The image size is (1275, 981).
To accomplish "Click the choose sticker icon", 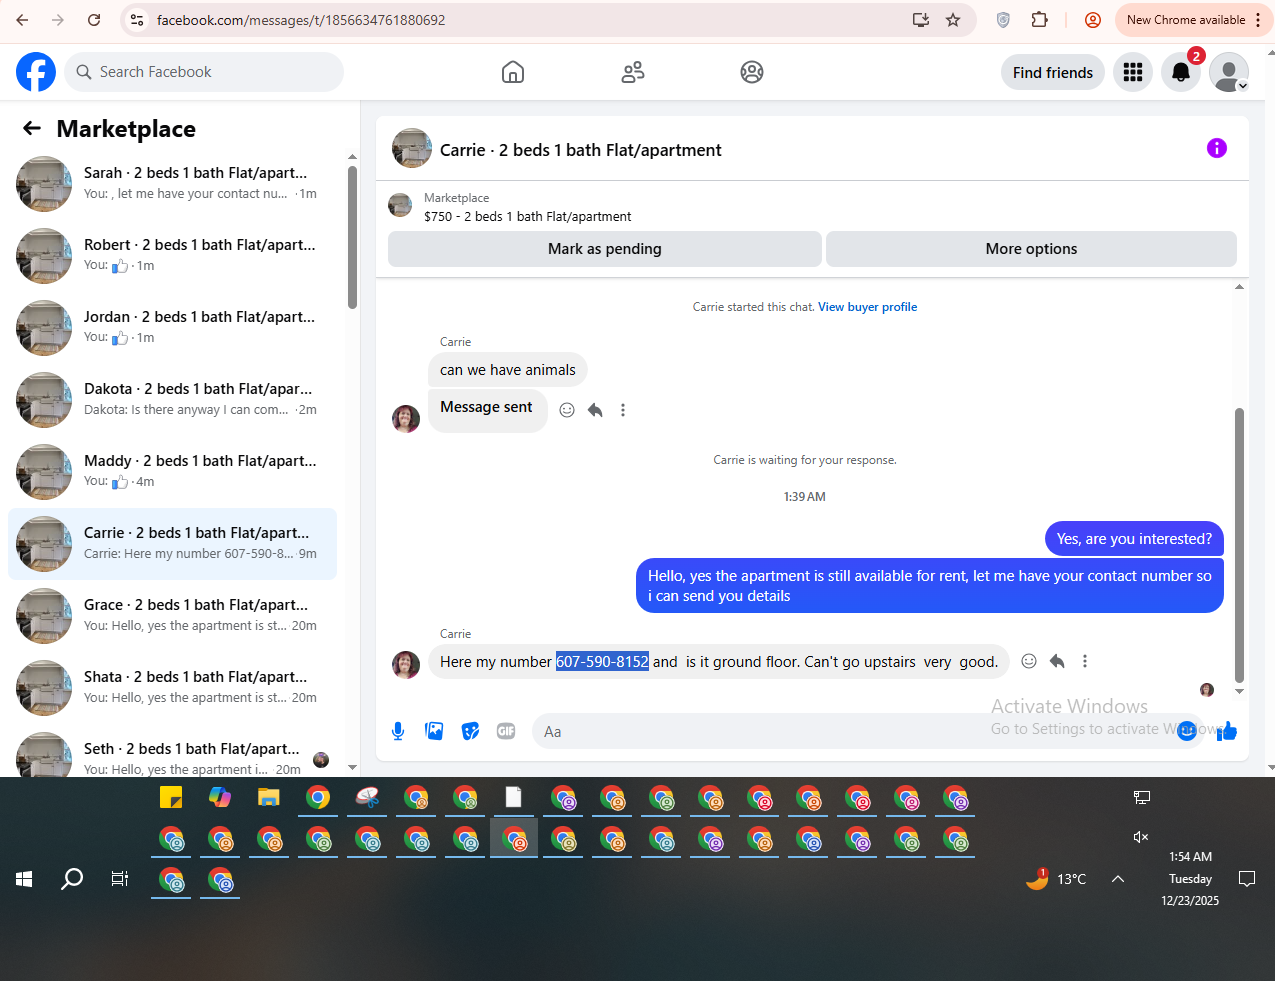I will point(470,731).
